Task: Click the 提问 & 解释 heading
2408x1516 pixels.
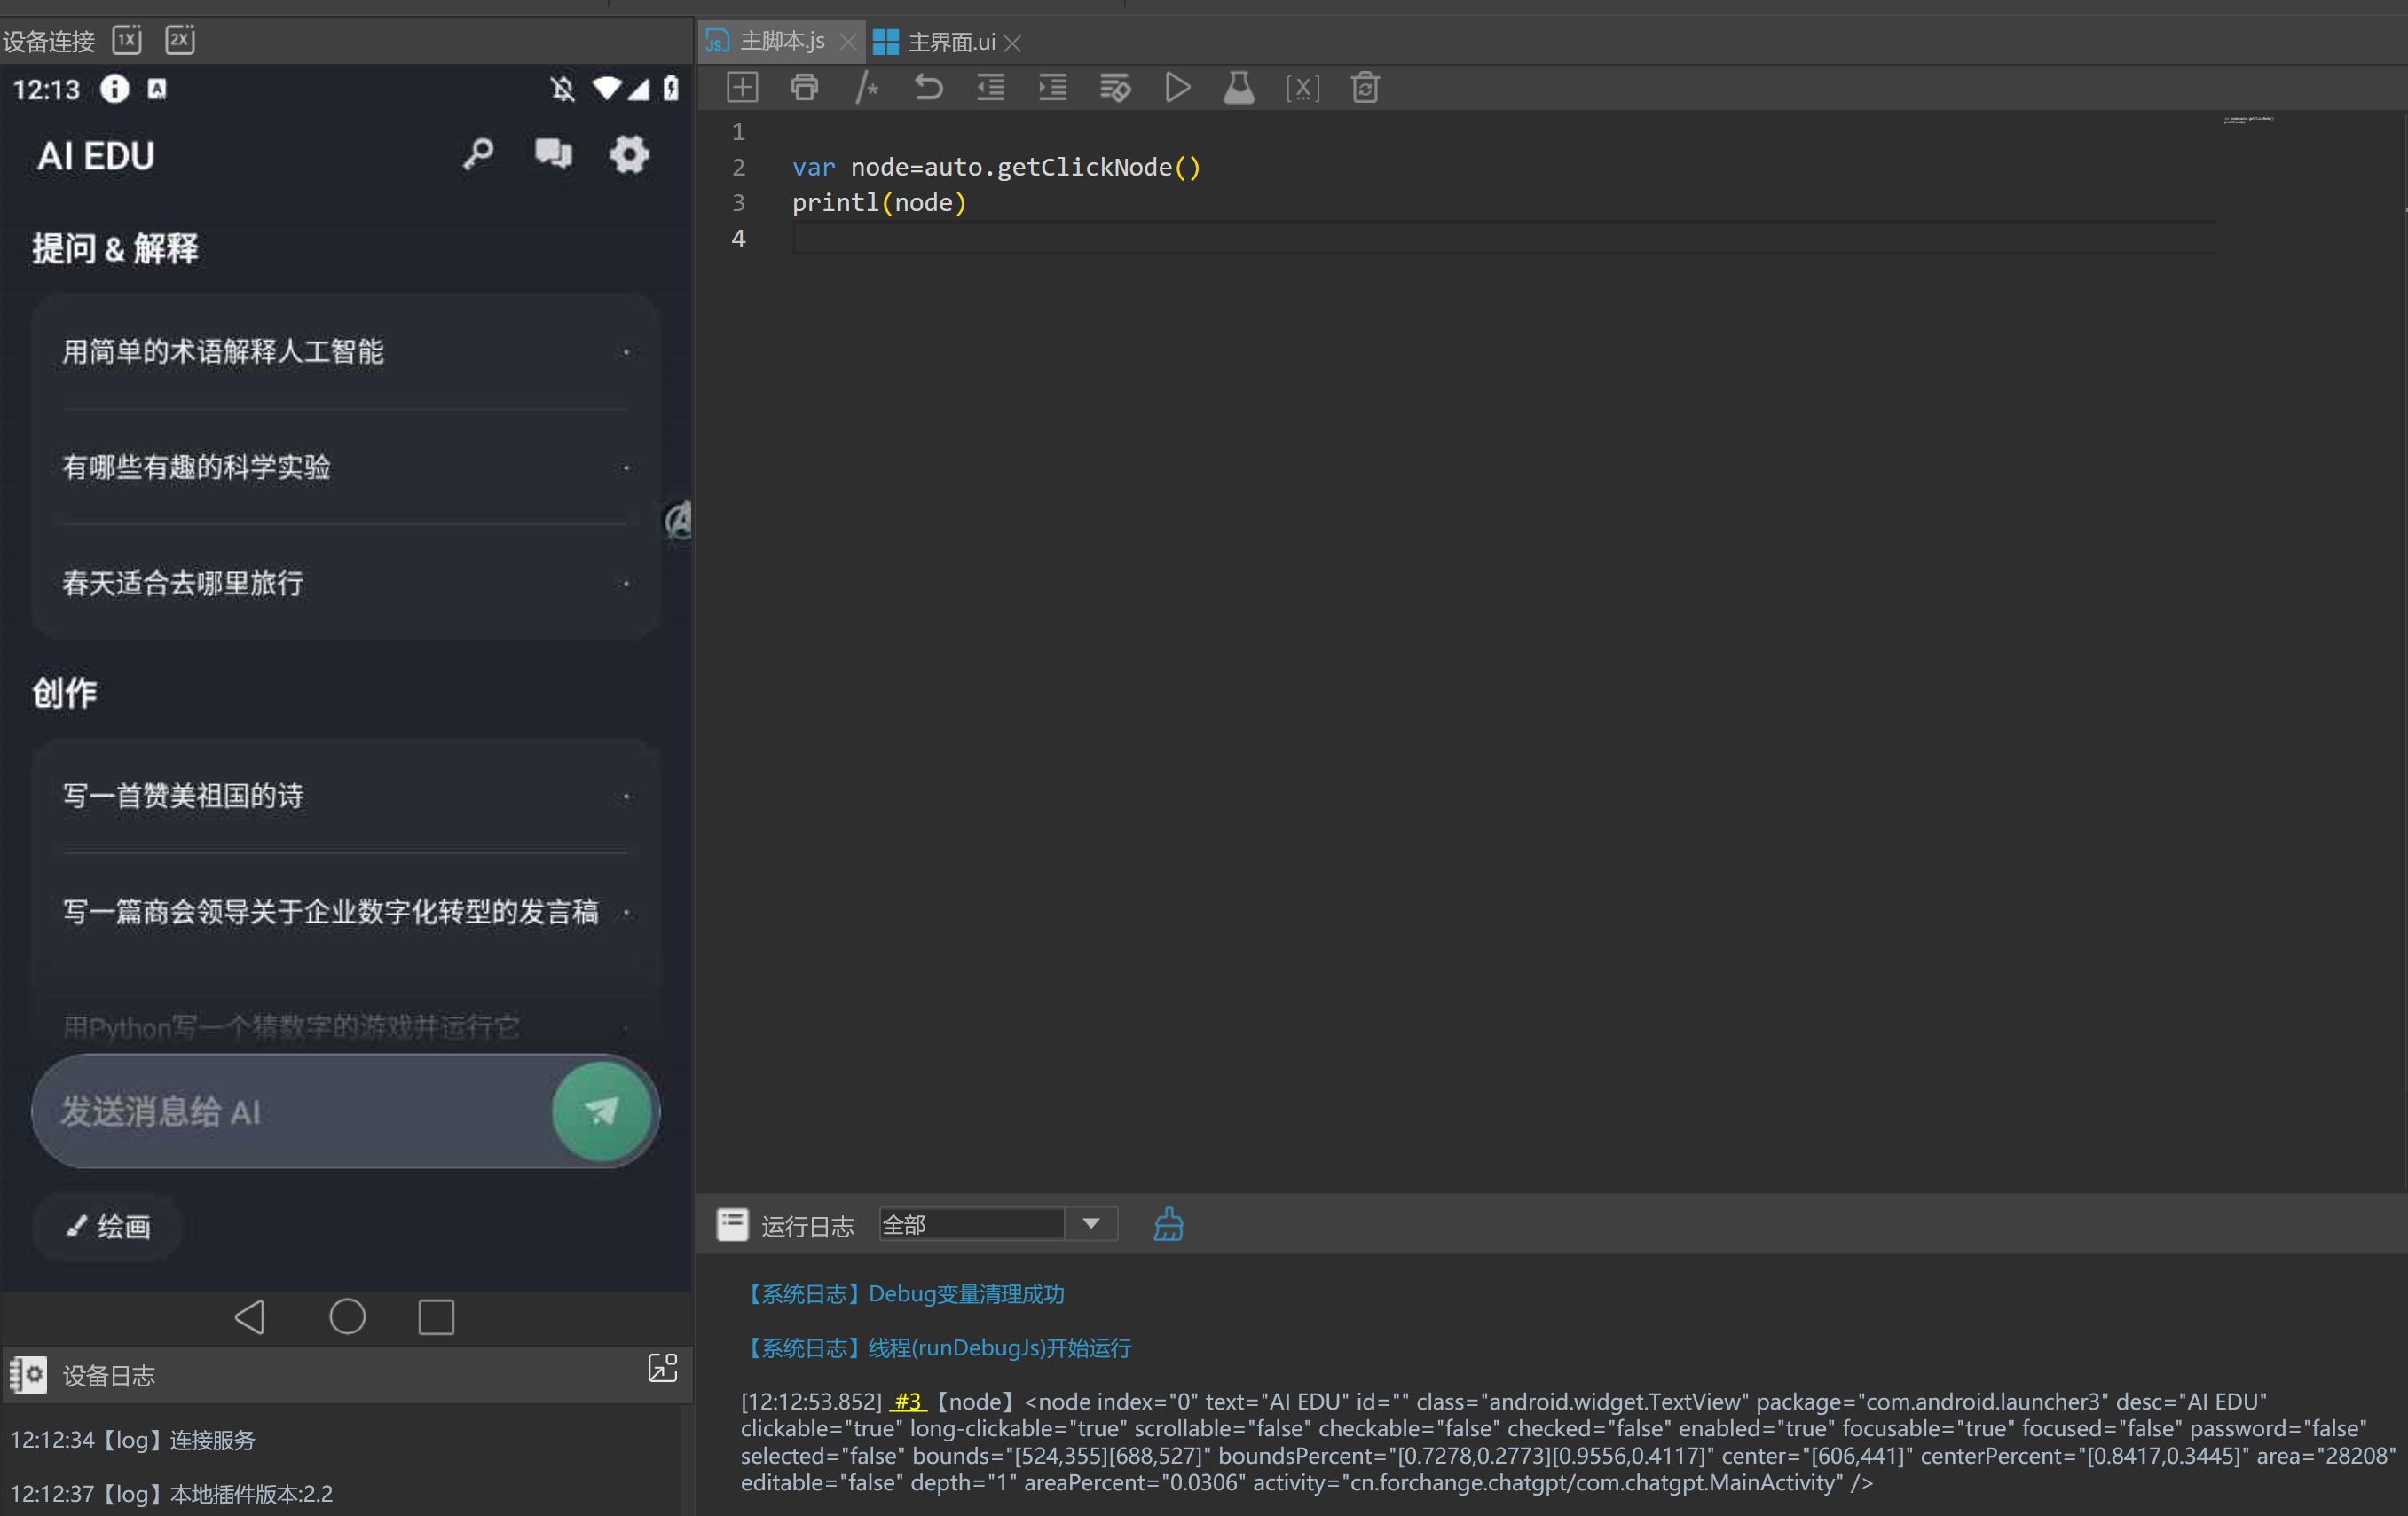Action: point(115,248)
